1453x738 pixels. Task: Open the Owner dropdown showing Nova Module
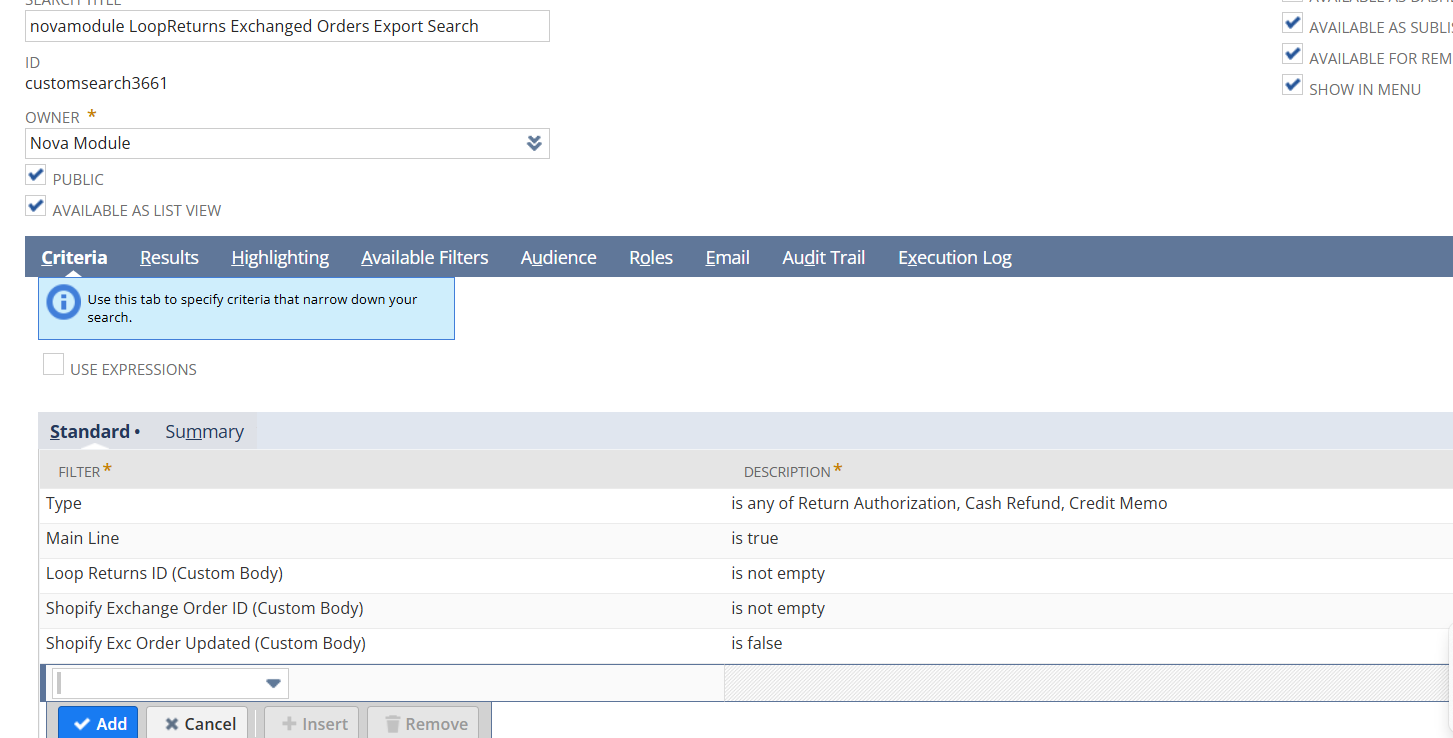pos(287,143)
